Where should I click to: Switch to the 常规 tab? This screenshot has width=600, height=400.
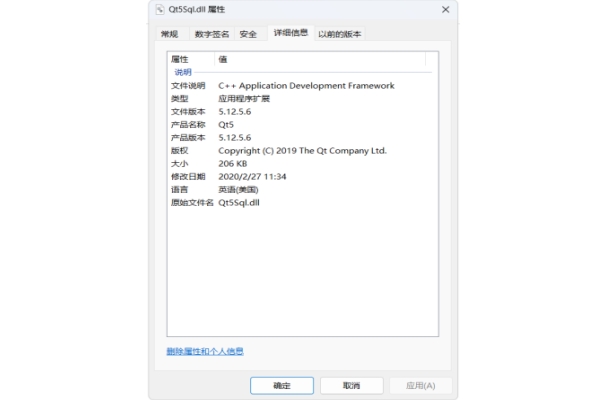point(170,34)
